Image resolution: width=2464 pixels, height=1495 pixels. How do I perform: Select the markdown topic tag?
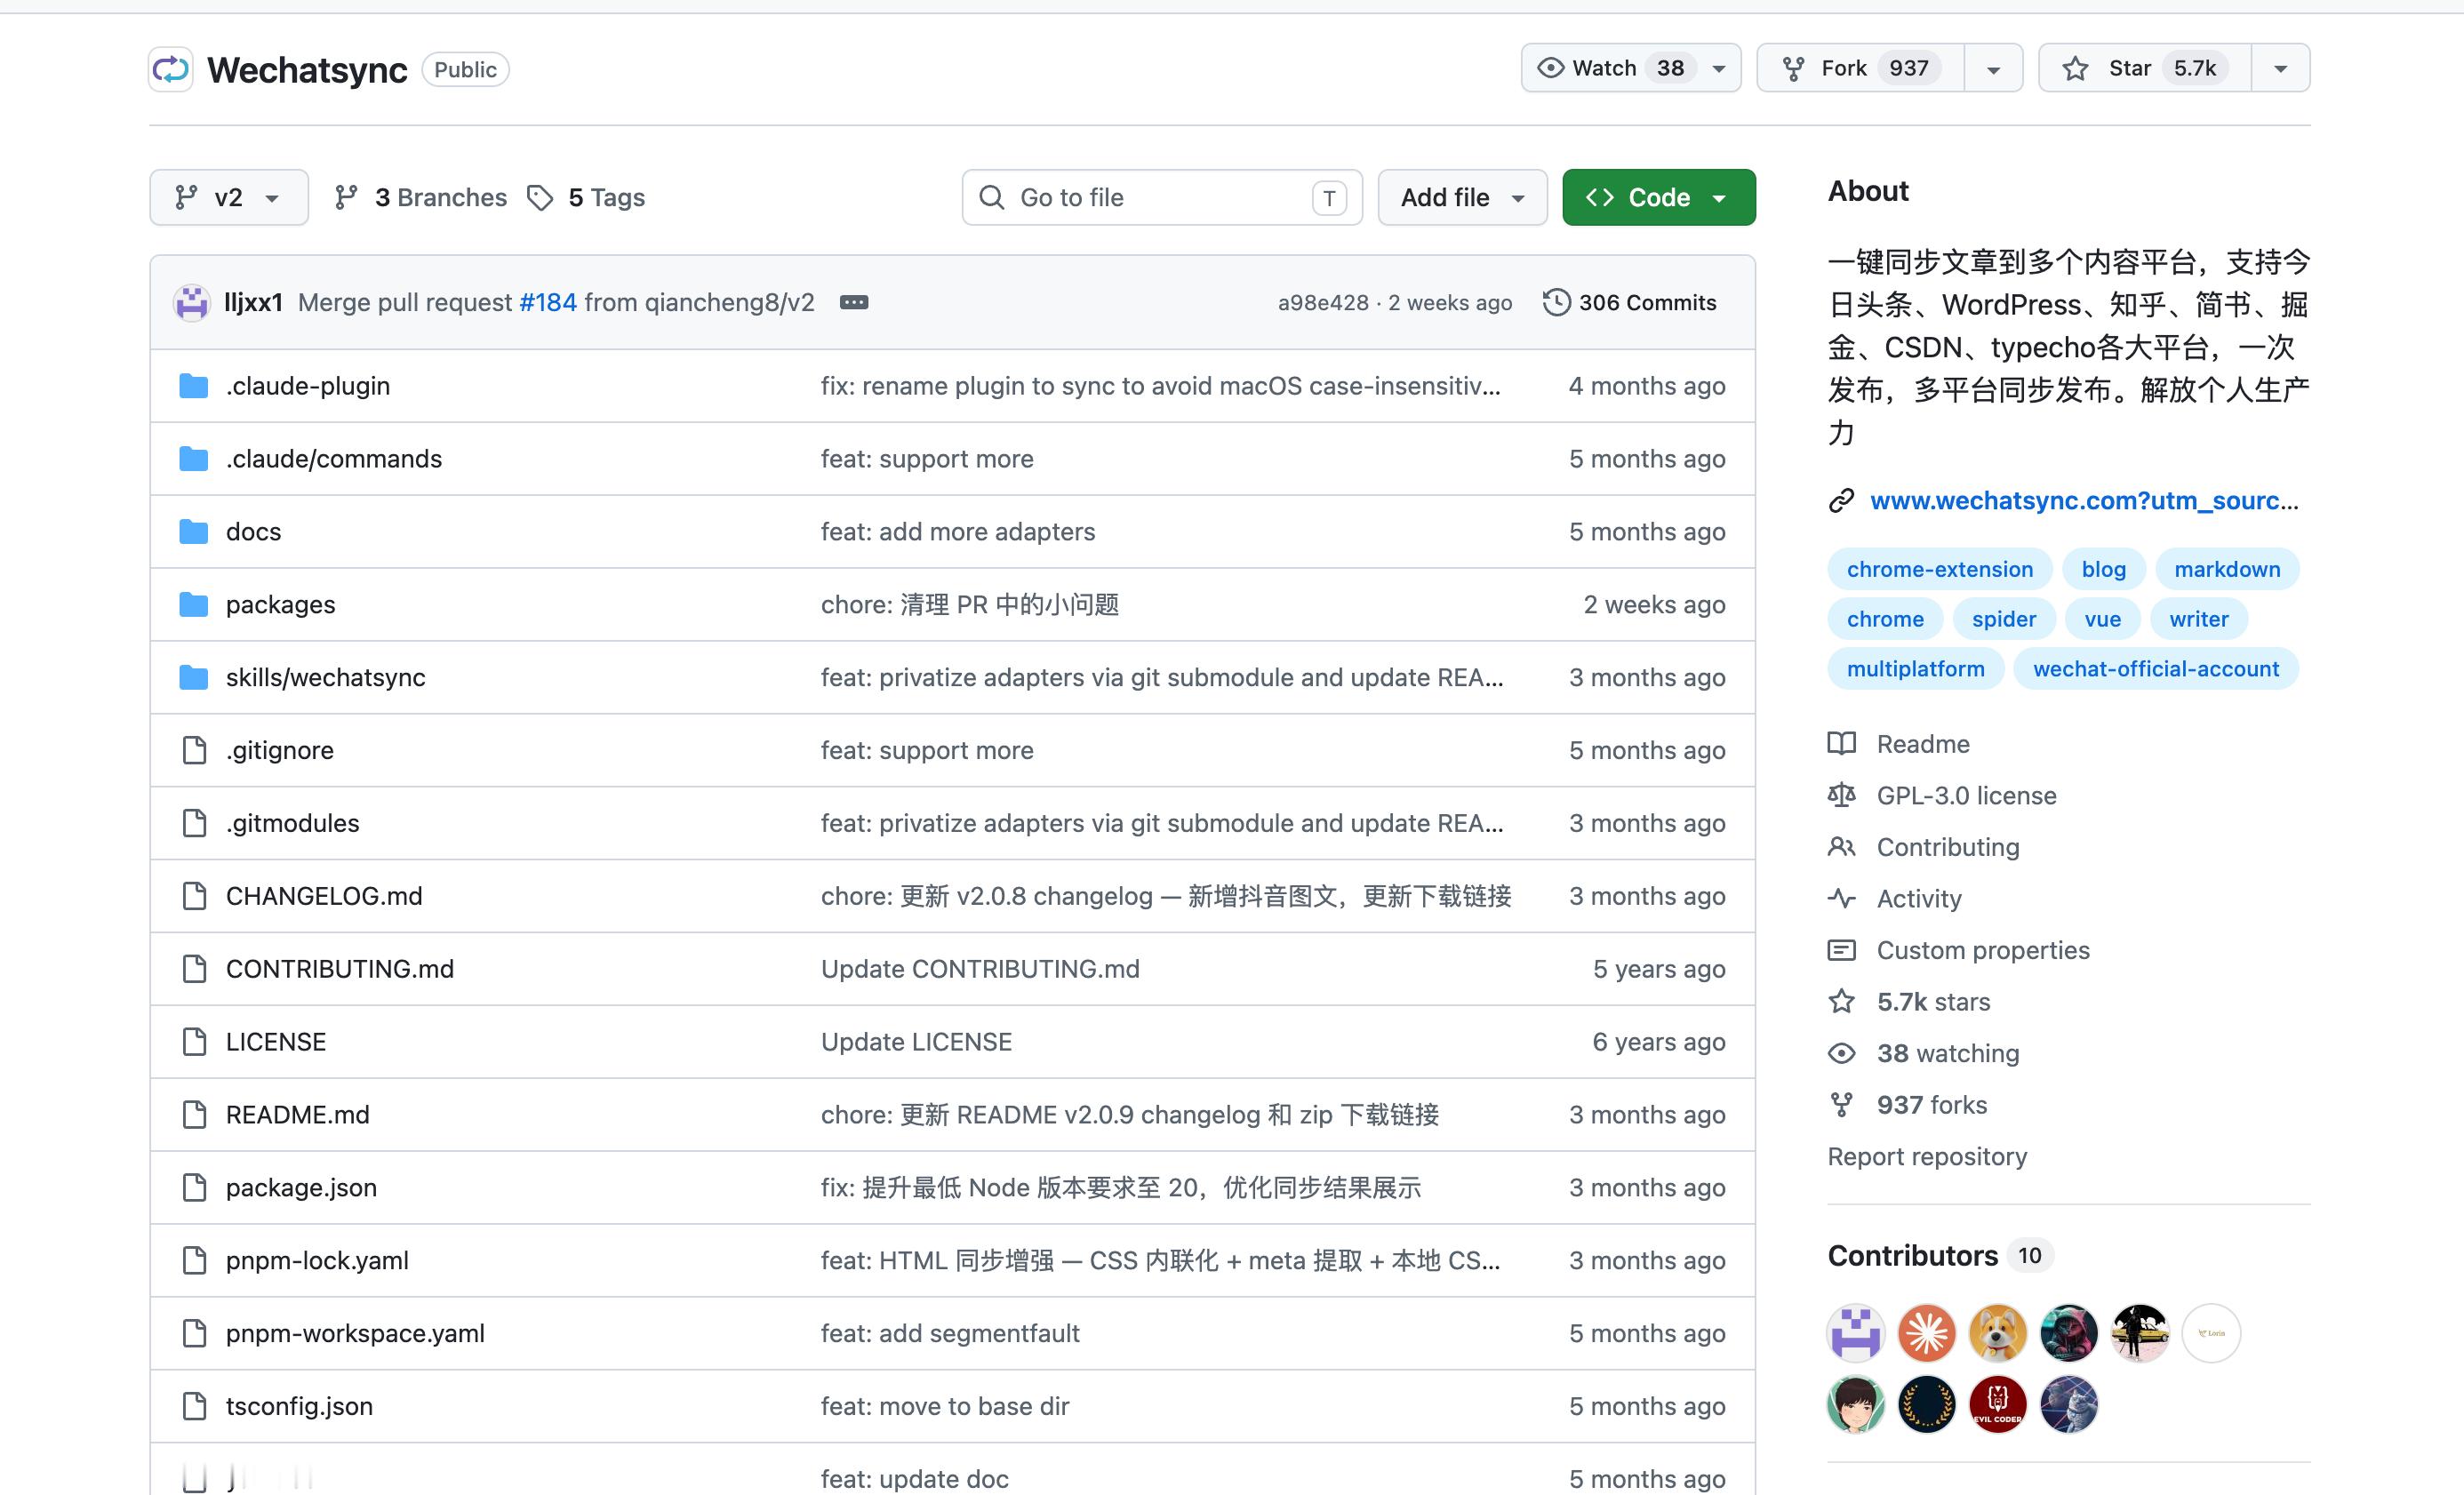click(x=2227, y=569)
